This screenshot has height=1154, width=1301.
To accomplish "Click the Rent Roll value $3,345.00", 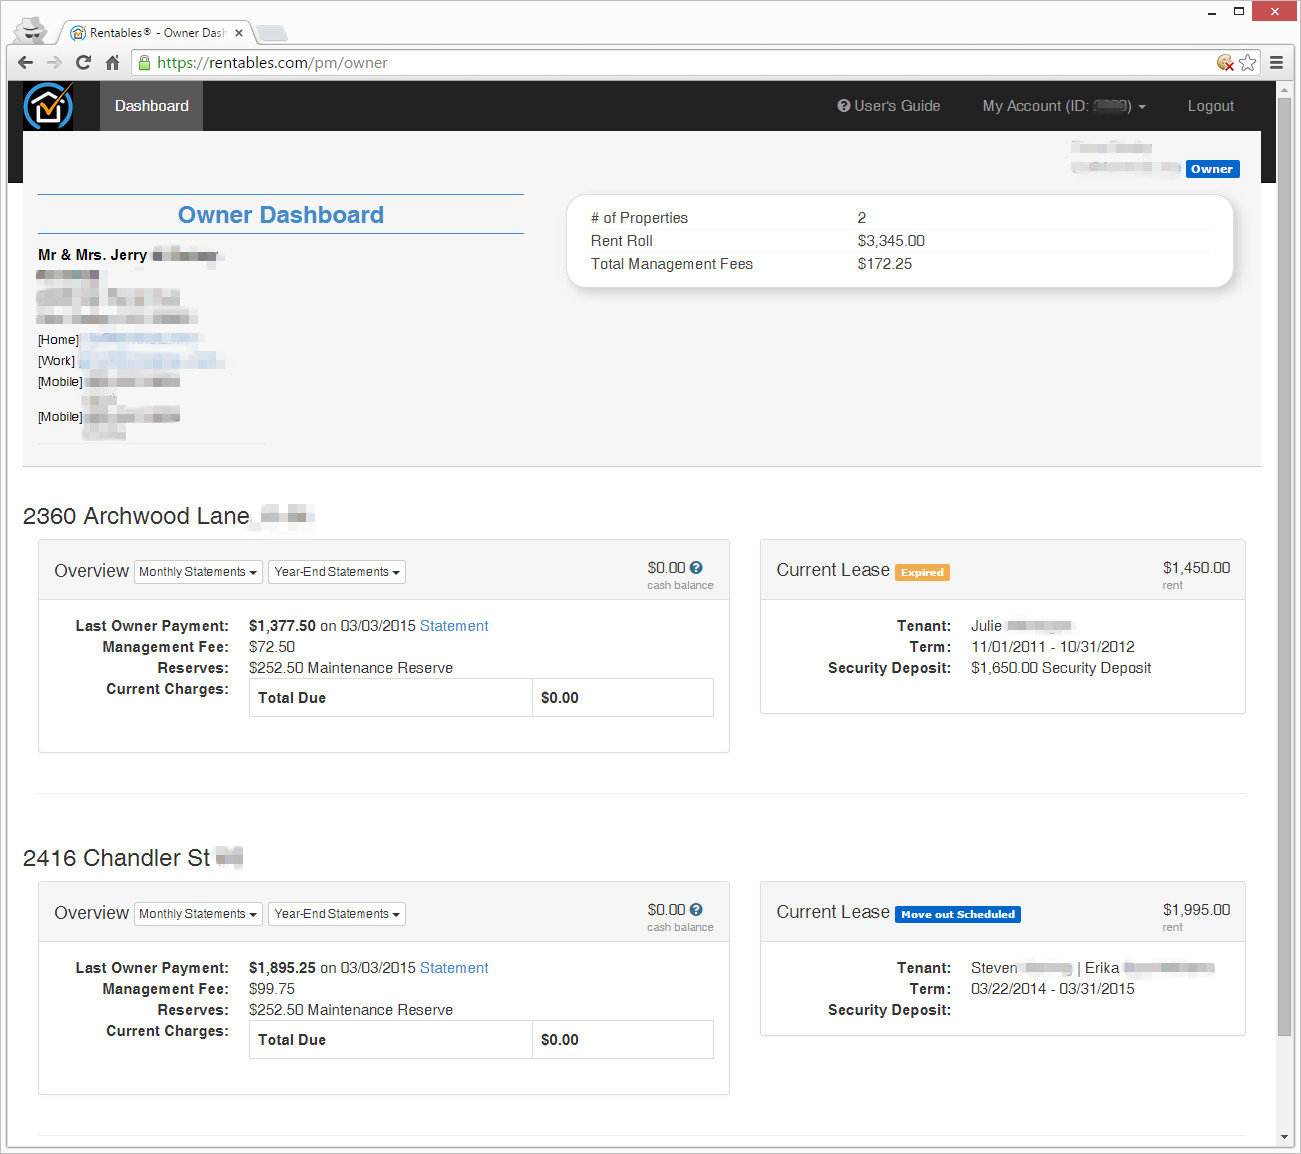I will coord(891,241).
